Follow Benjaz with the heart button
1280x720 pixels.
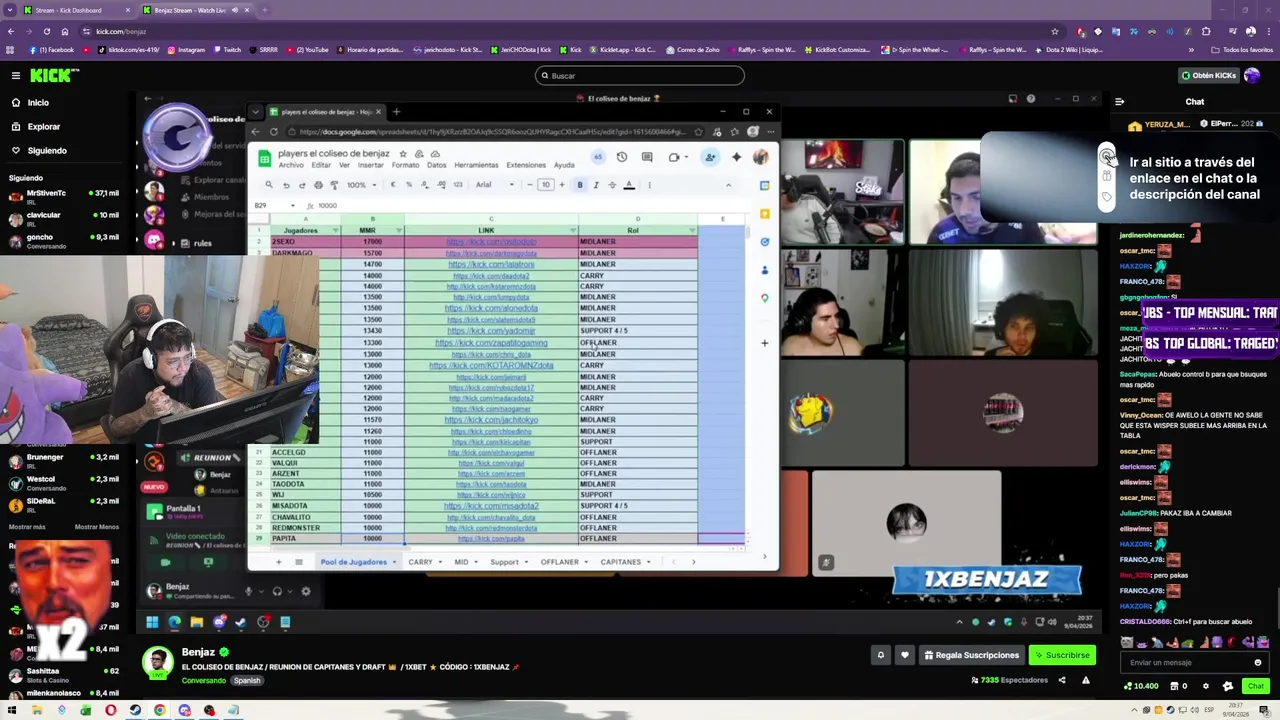pos(905,655)
